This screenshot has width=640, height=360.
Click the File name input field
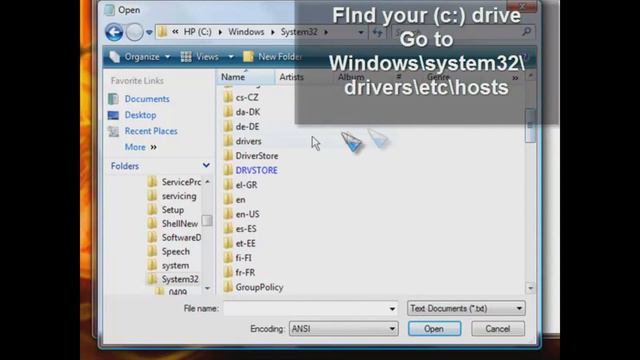coord(305,309)
